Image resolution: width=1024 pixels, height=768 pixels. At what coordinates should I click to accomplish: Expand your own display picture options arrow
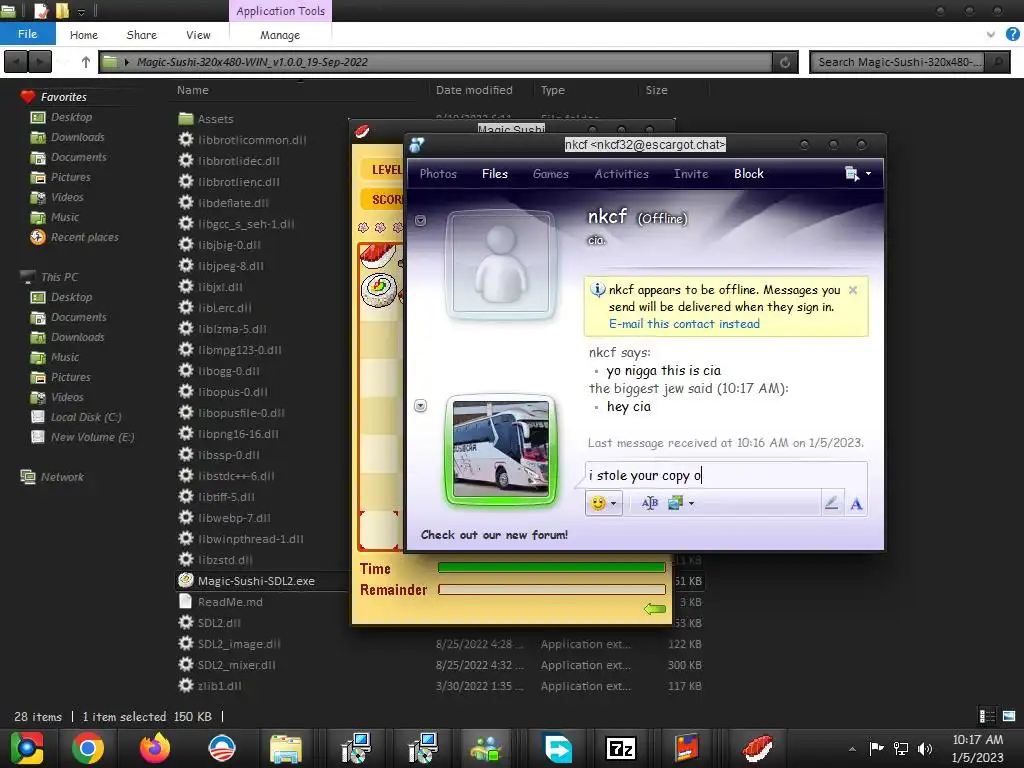click(x=421, y=406)
